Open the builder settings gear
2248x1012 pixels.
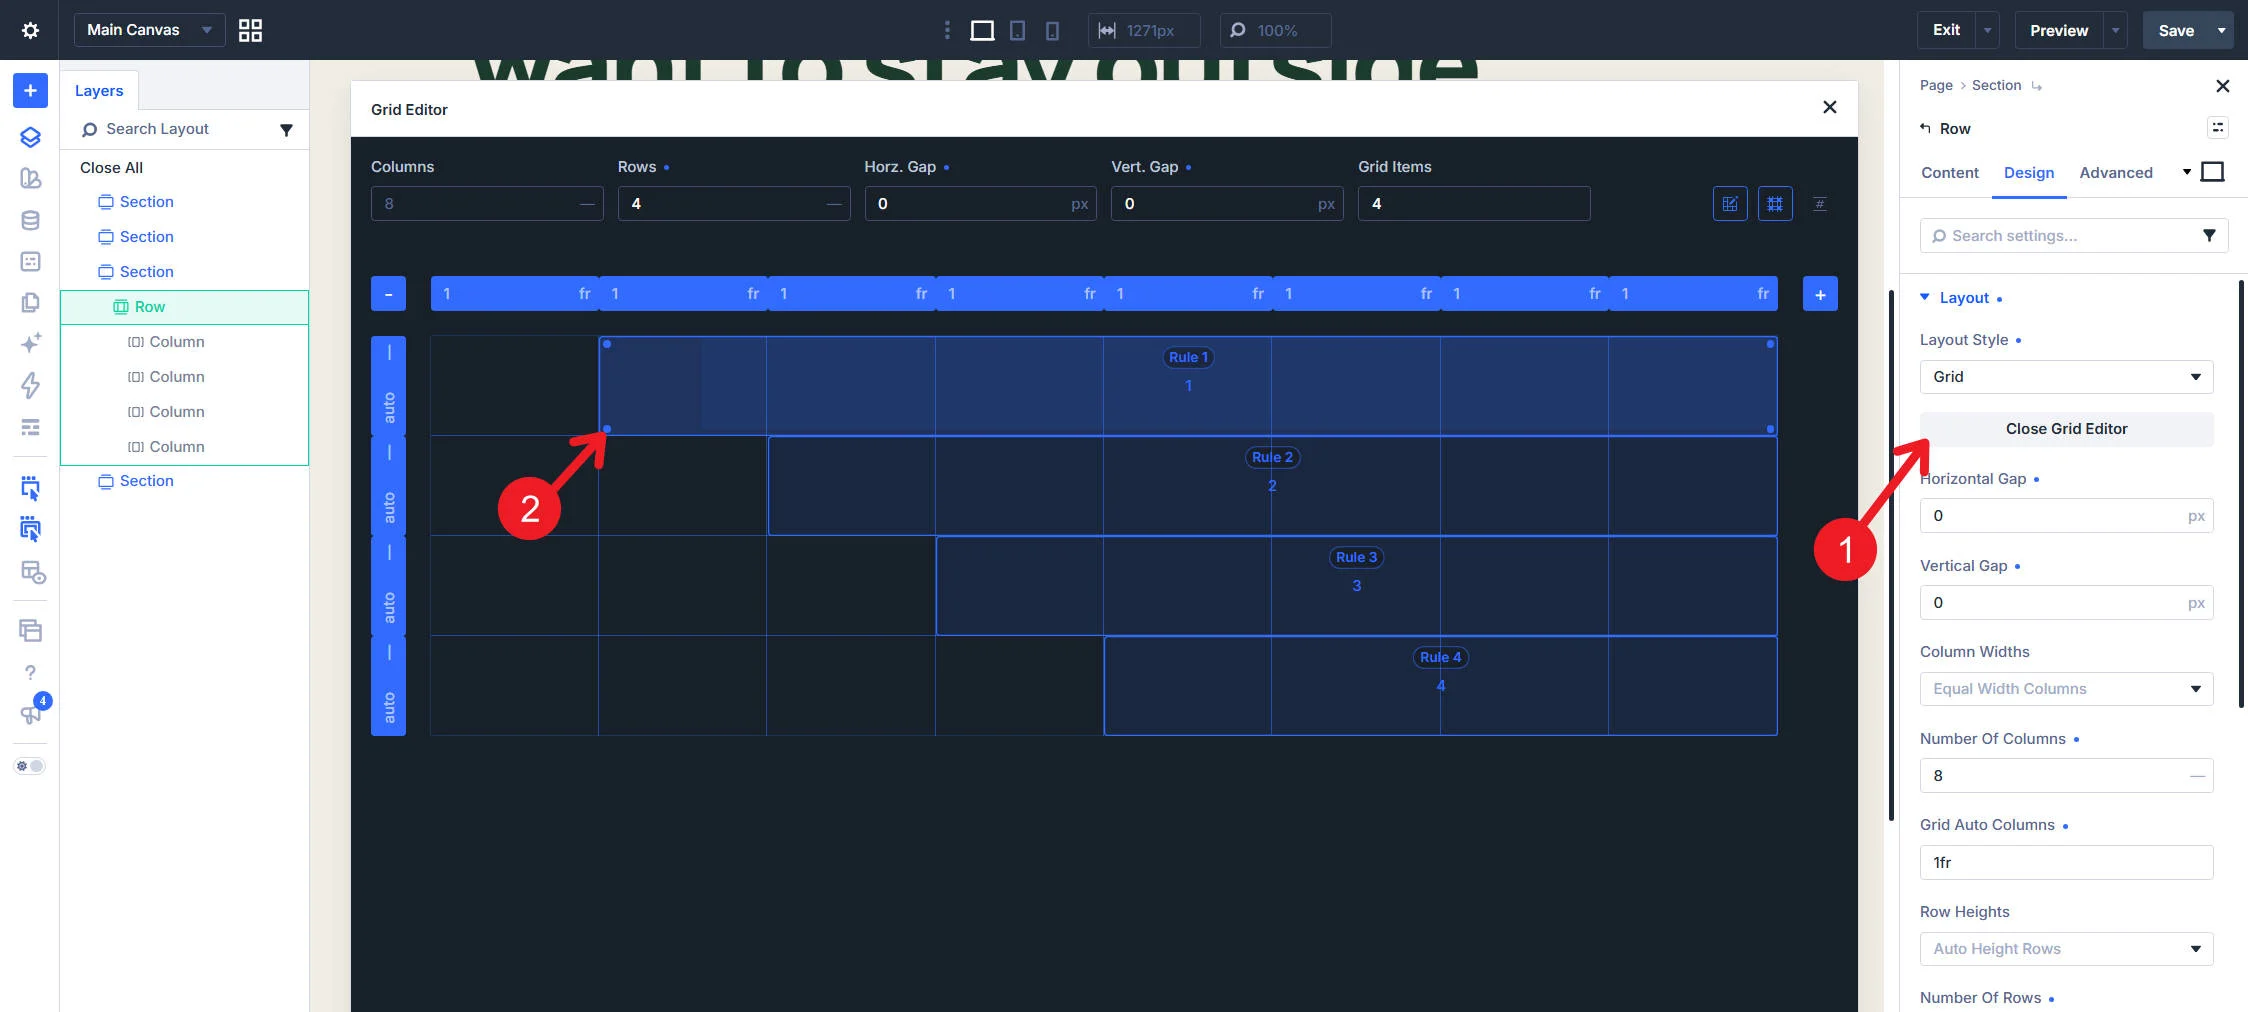[x=30, y=30]
